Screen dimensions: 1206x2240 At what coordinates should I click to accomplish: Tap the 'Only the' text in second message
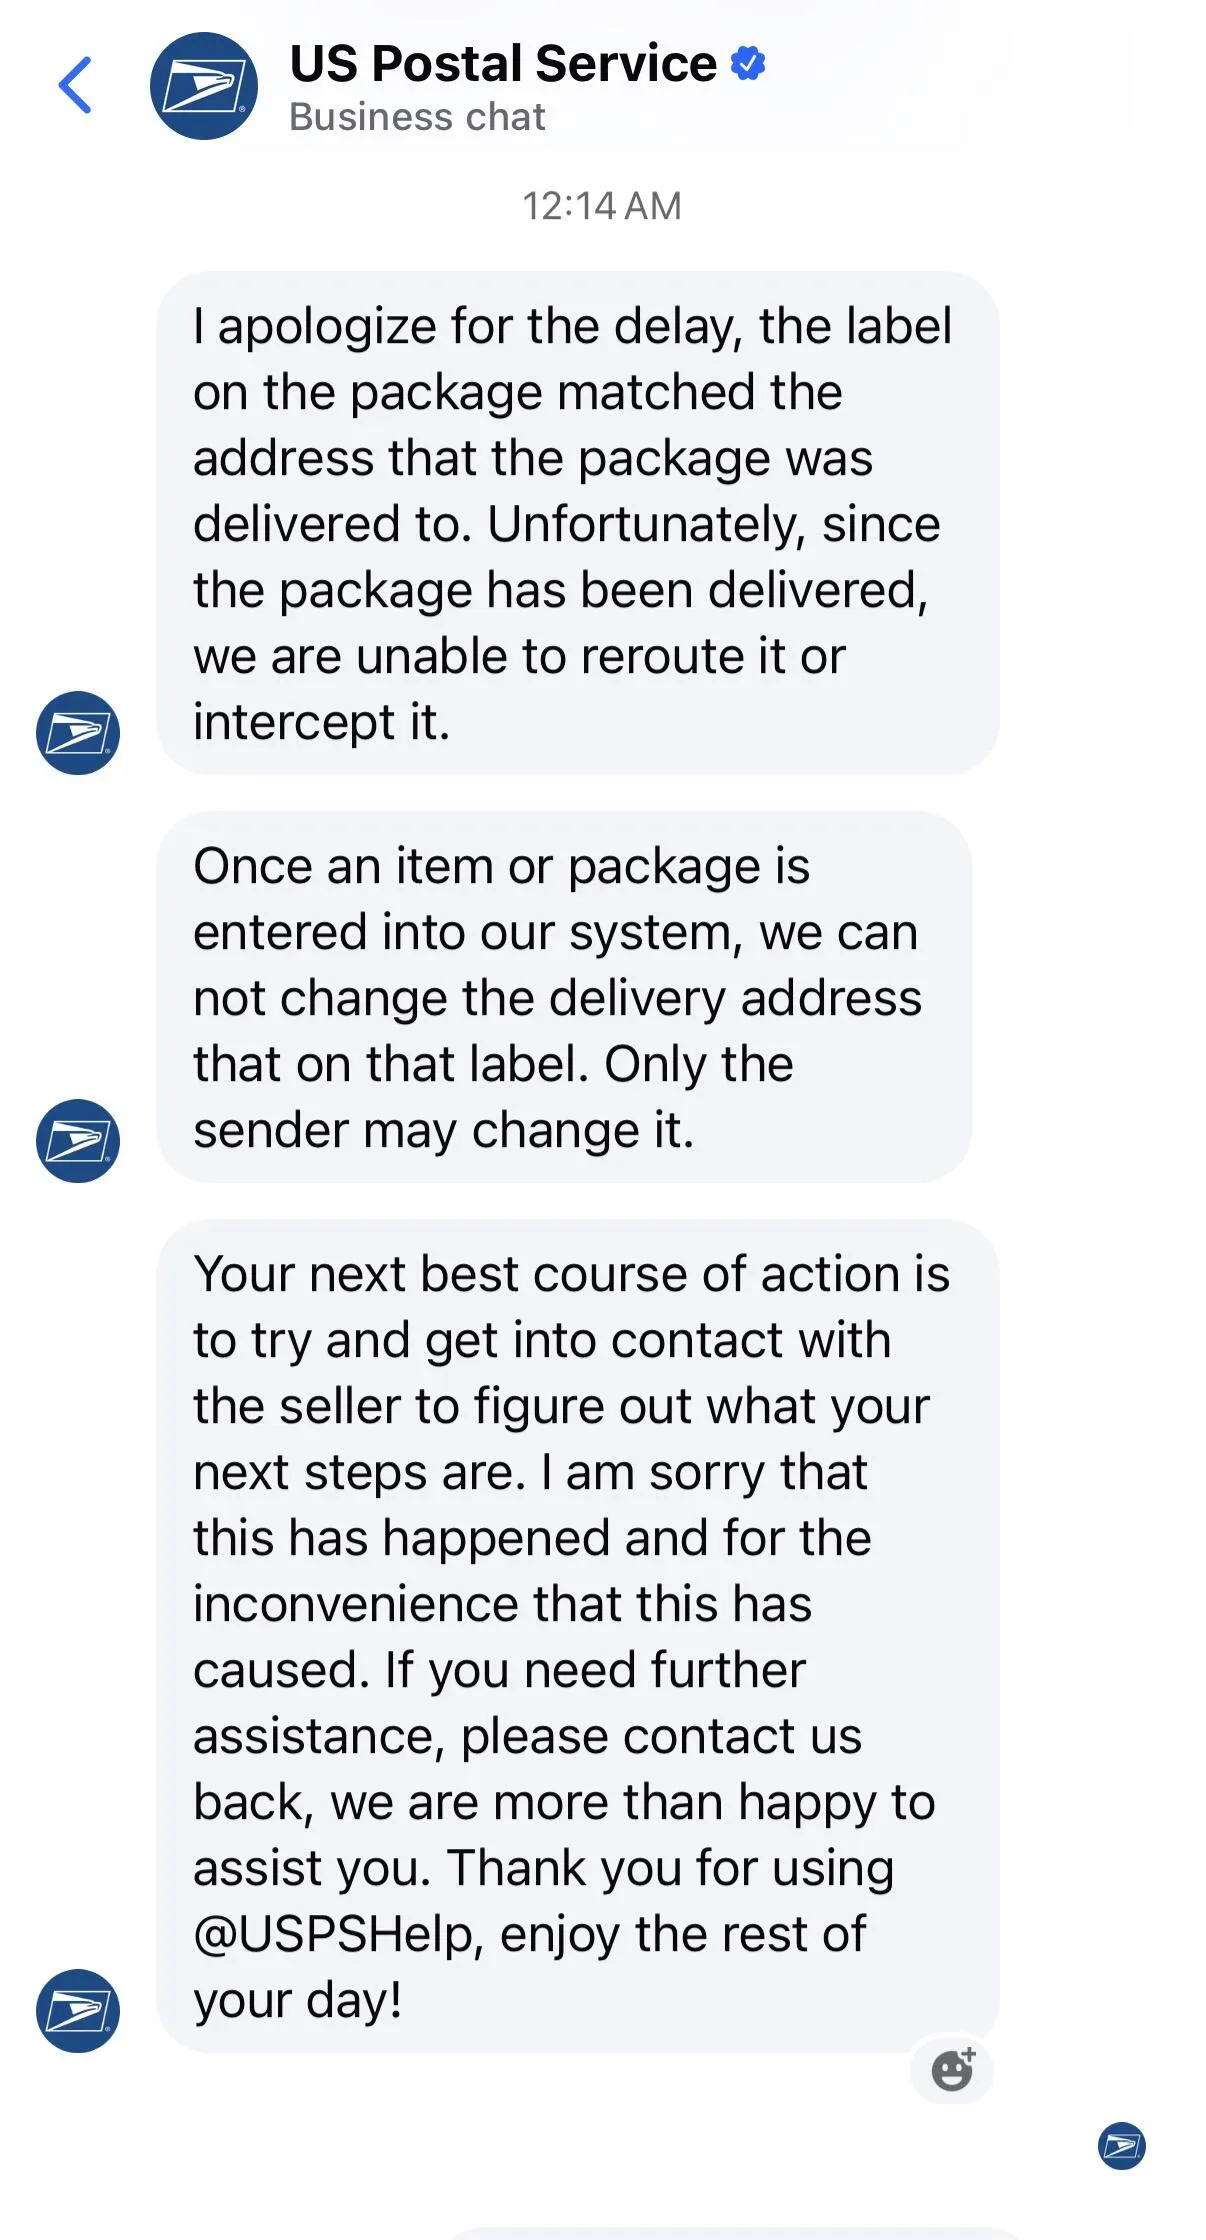click(x=699, y=1064)
